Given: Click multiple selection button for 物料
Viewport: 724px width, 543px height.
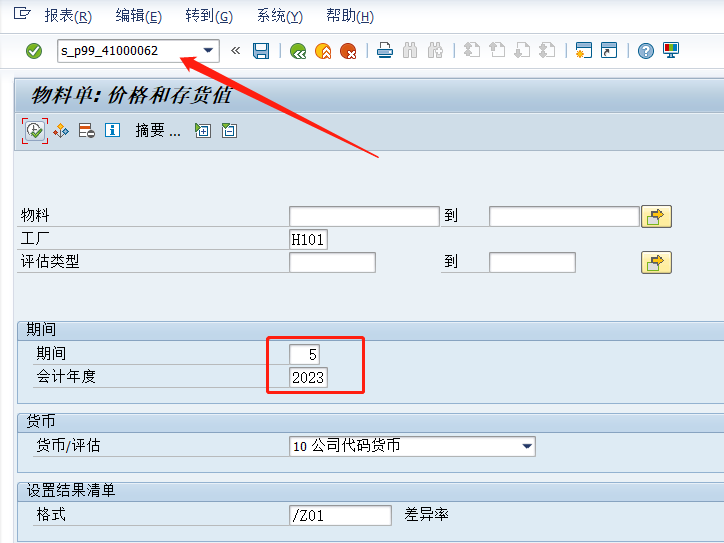Looking at the screenshot, I should pyautogui.click(x=656, y=217).
